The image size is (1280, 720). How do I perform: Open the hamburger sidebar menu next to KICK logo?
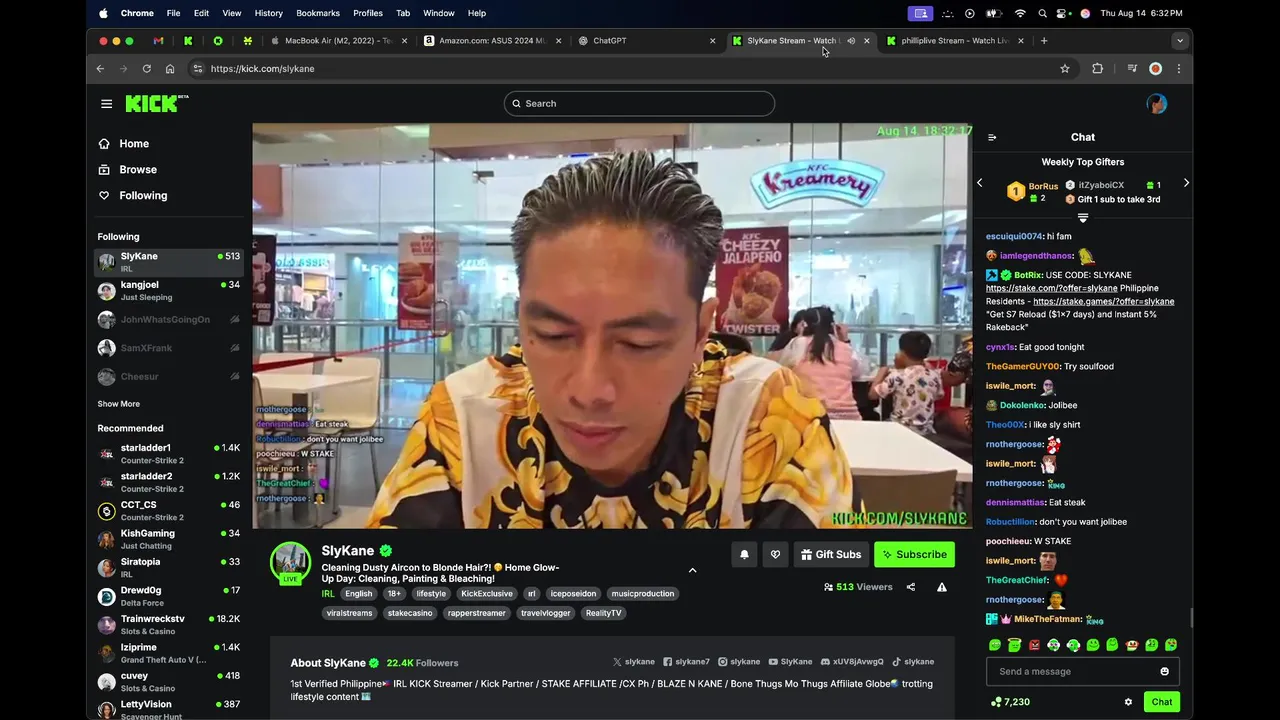(x=106, y=104)
